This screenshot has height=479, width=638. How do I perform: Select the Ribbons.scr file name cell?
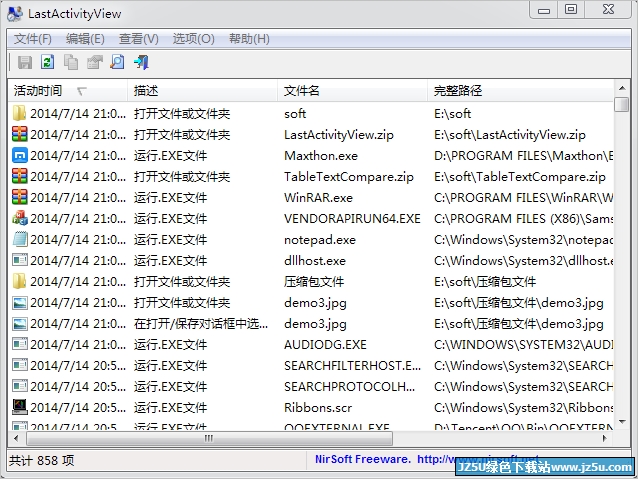[x=318, y=407]
